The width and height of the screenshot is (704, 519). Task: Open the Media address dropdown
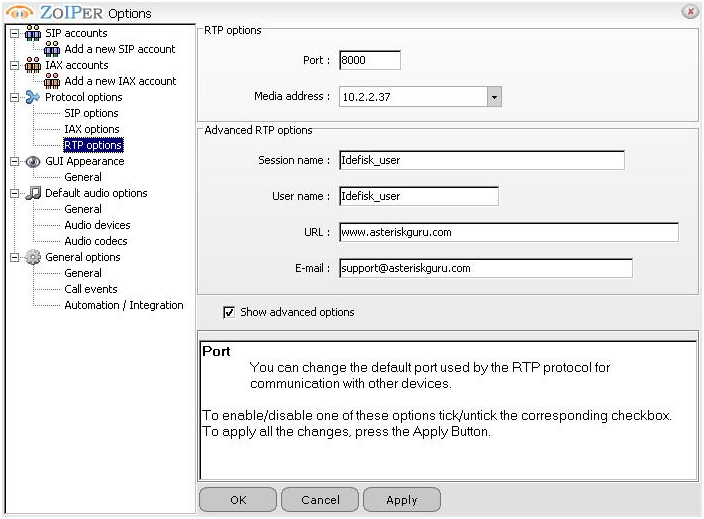493,97
